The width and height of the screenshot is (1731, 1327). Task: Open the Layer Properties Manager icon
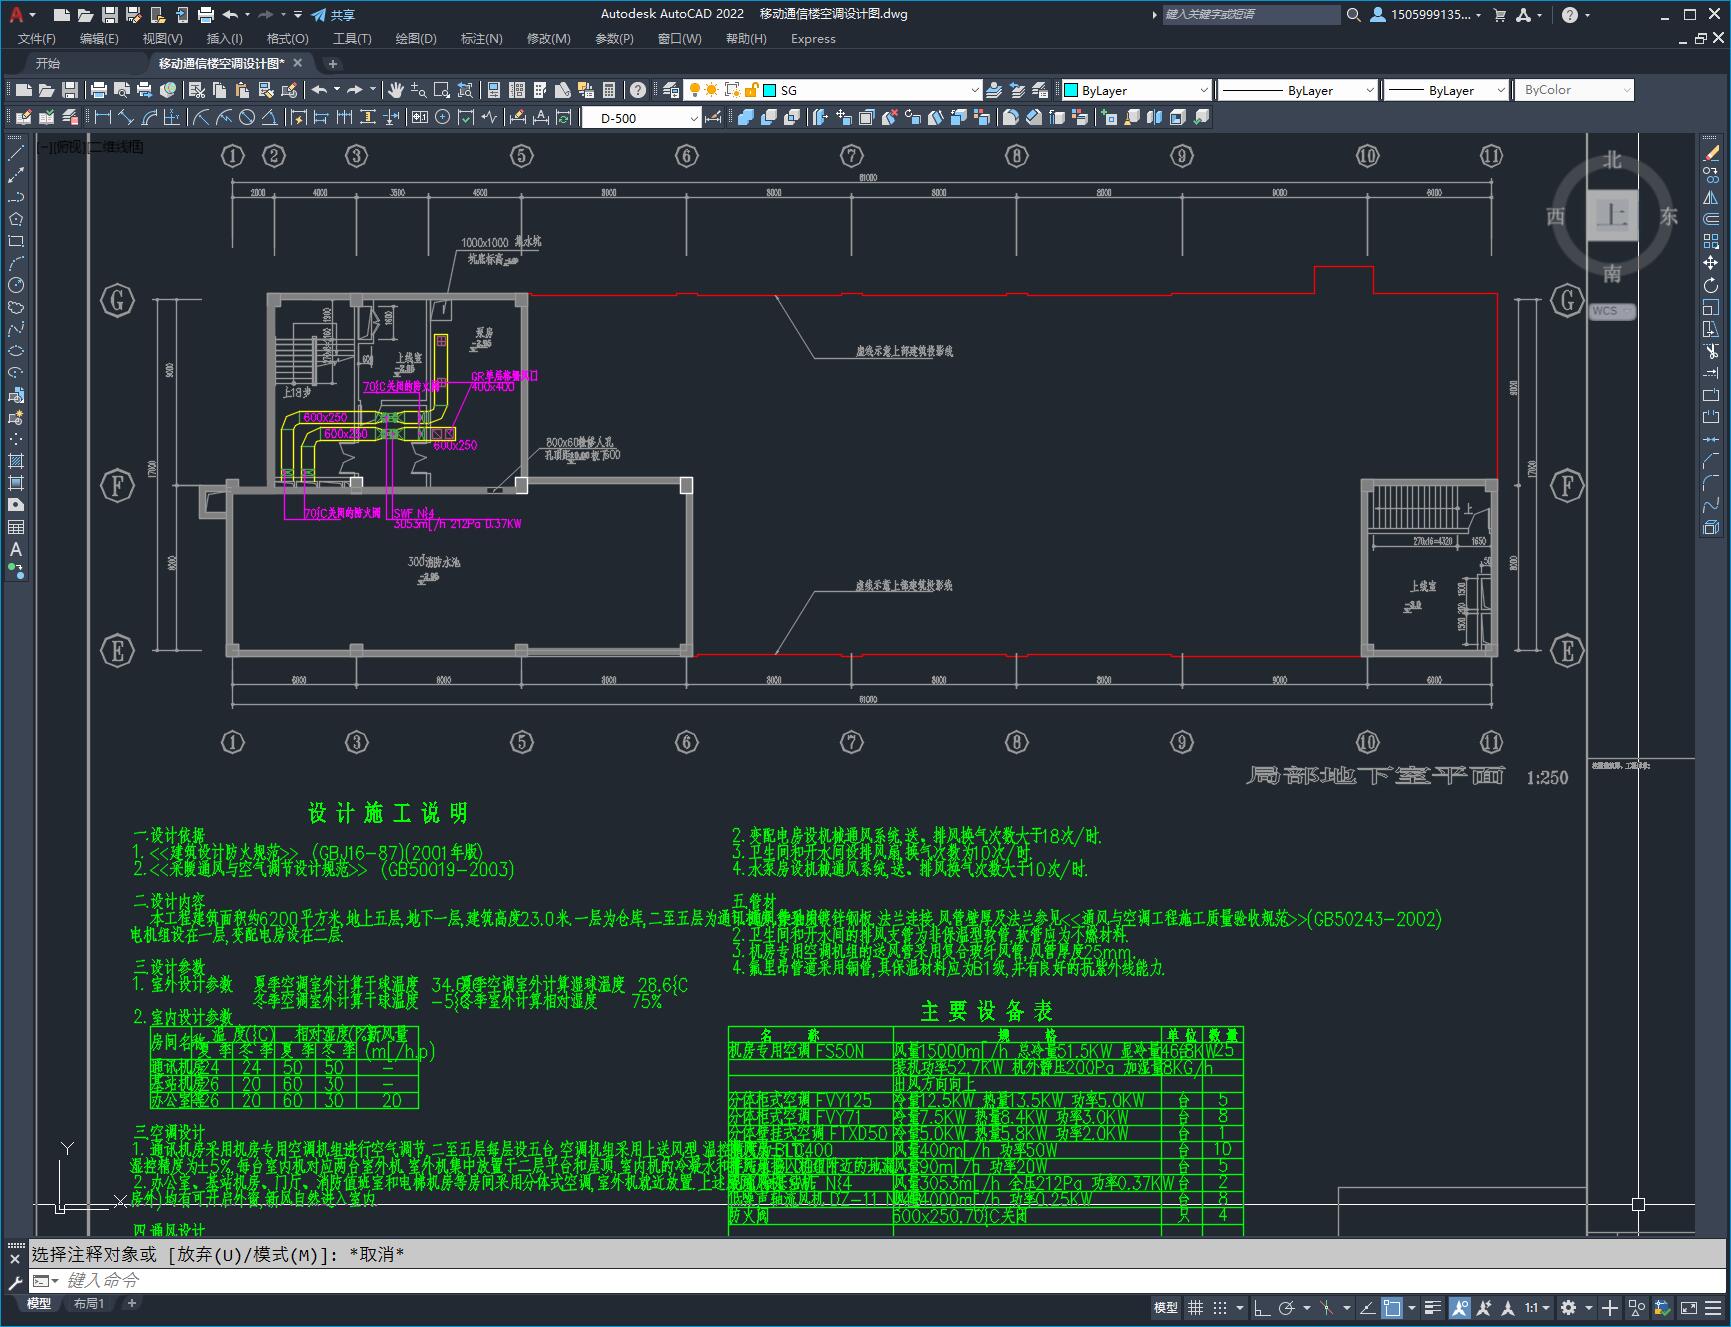tap(671, 90)
